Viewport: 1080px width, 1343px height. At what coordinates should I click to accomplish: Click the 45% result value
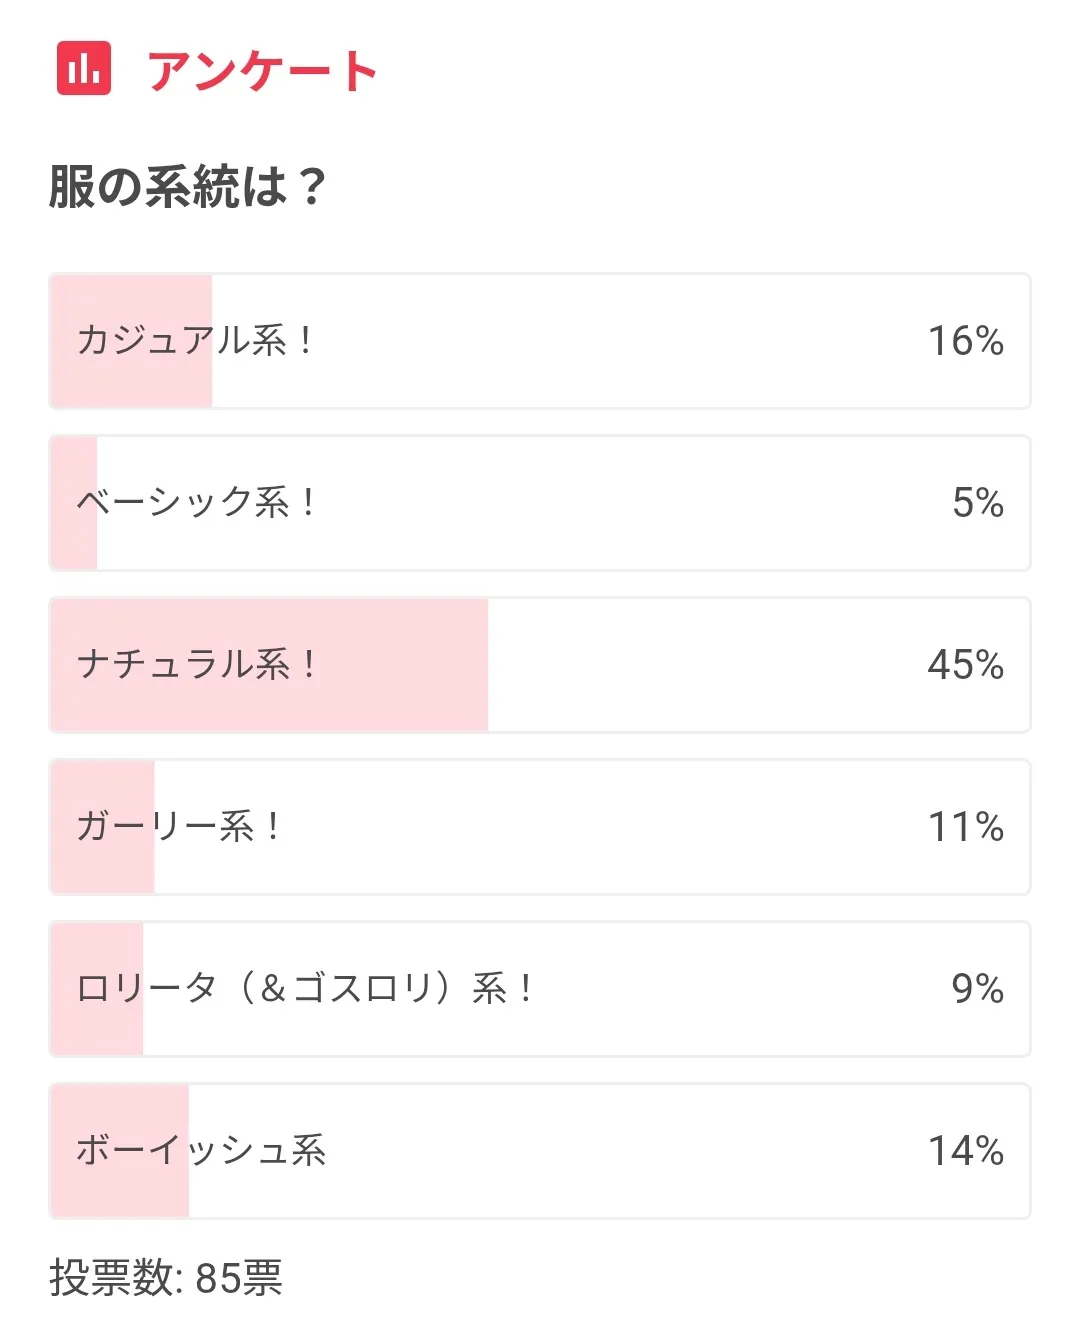965,665
